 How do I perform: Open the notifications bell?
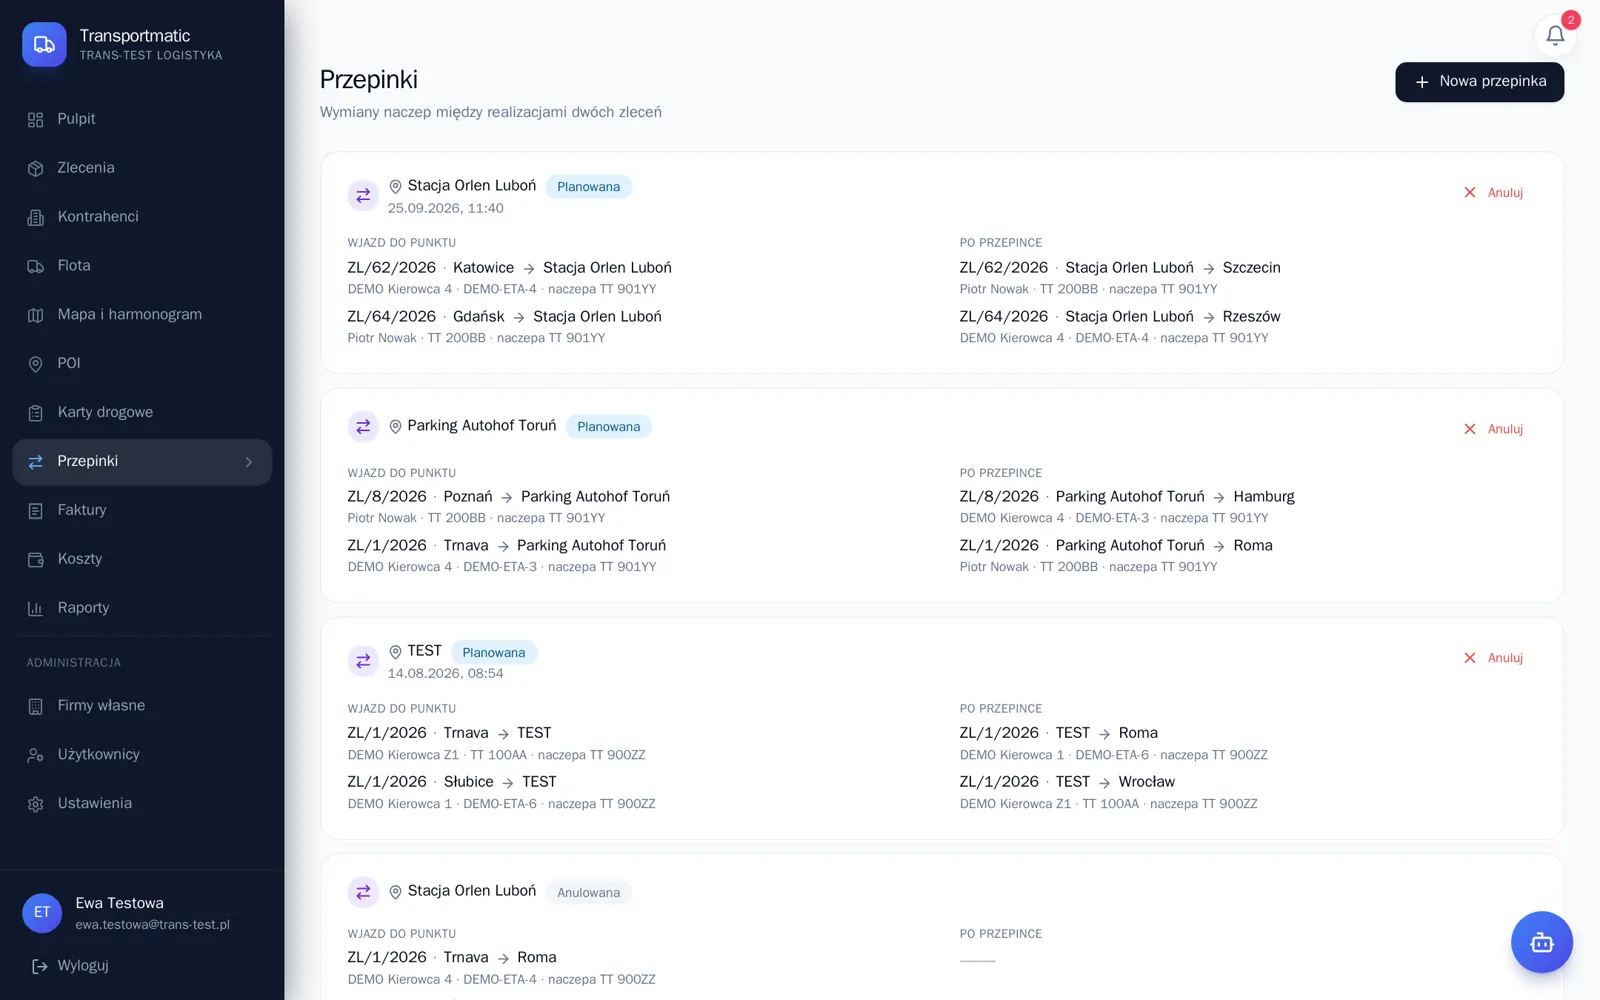click(1555, 36)
